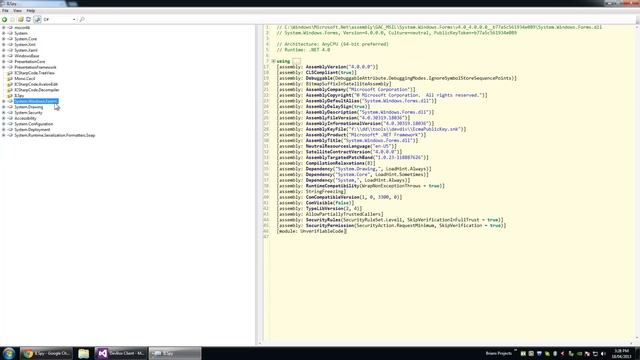Image resolution: width=640 pixels, height=360 pixels.
Task: Open Windows Explorer from the taskbar
Action: pos(84,353)
